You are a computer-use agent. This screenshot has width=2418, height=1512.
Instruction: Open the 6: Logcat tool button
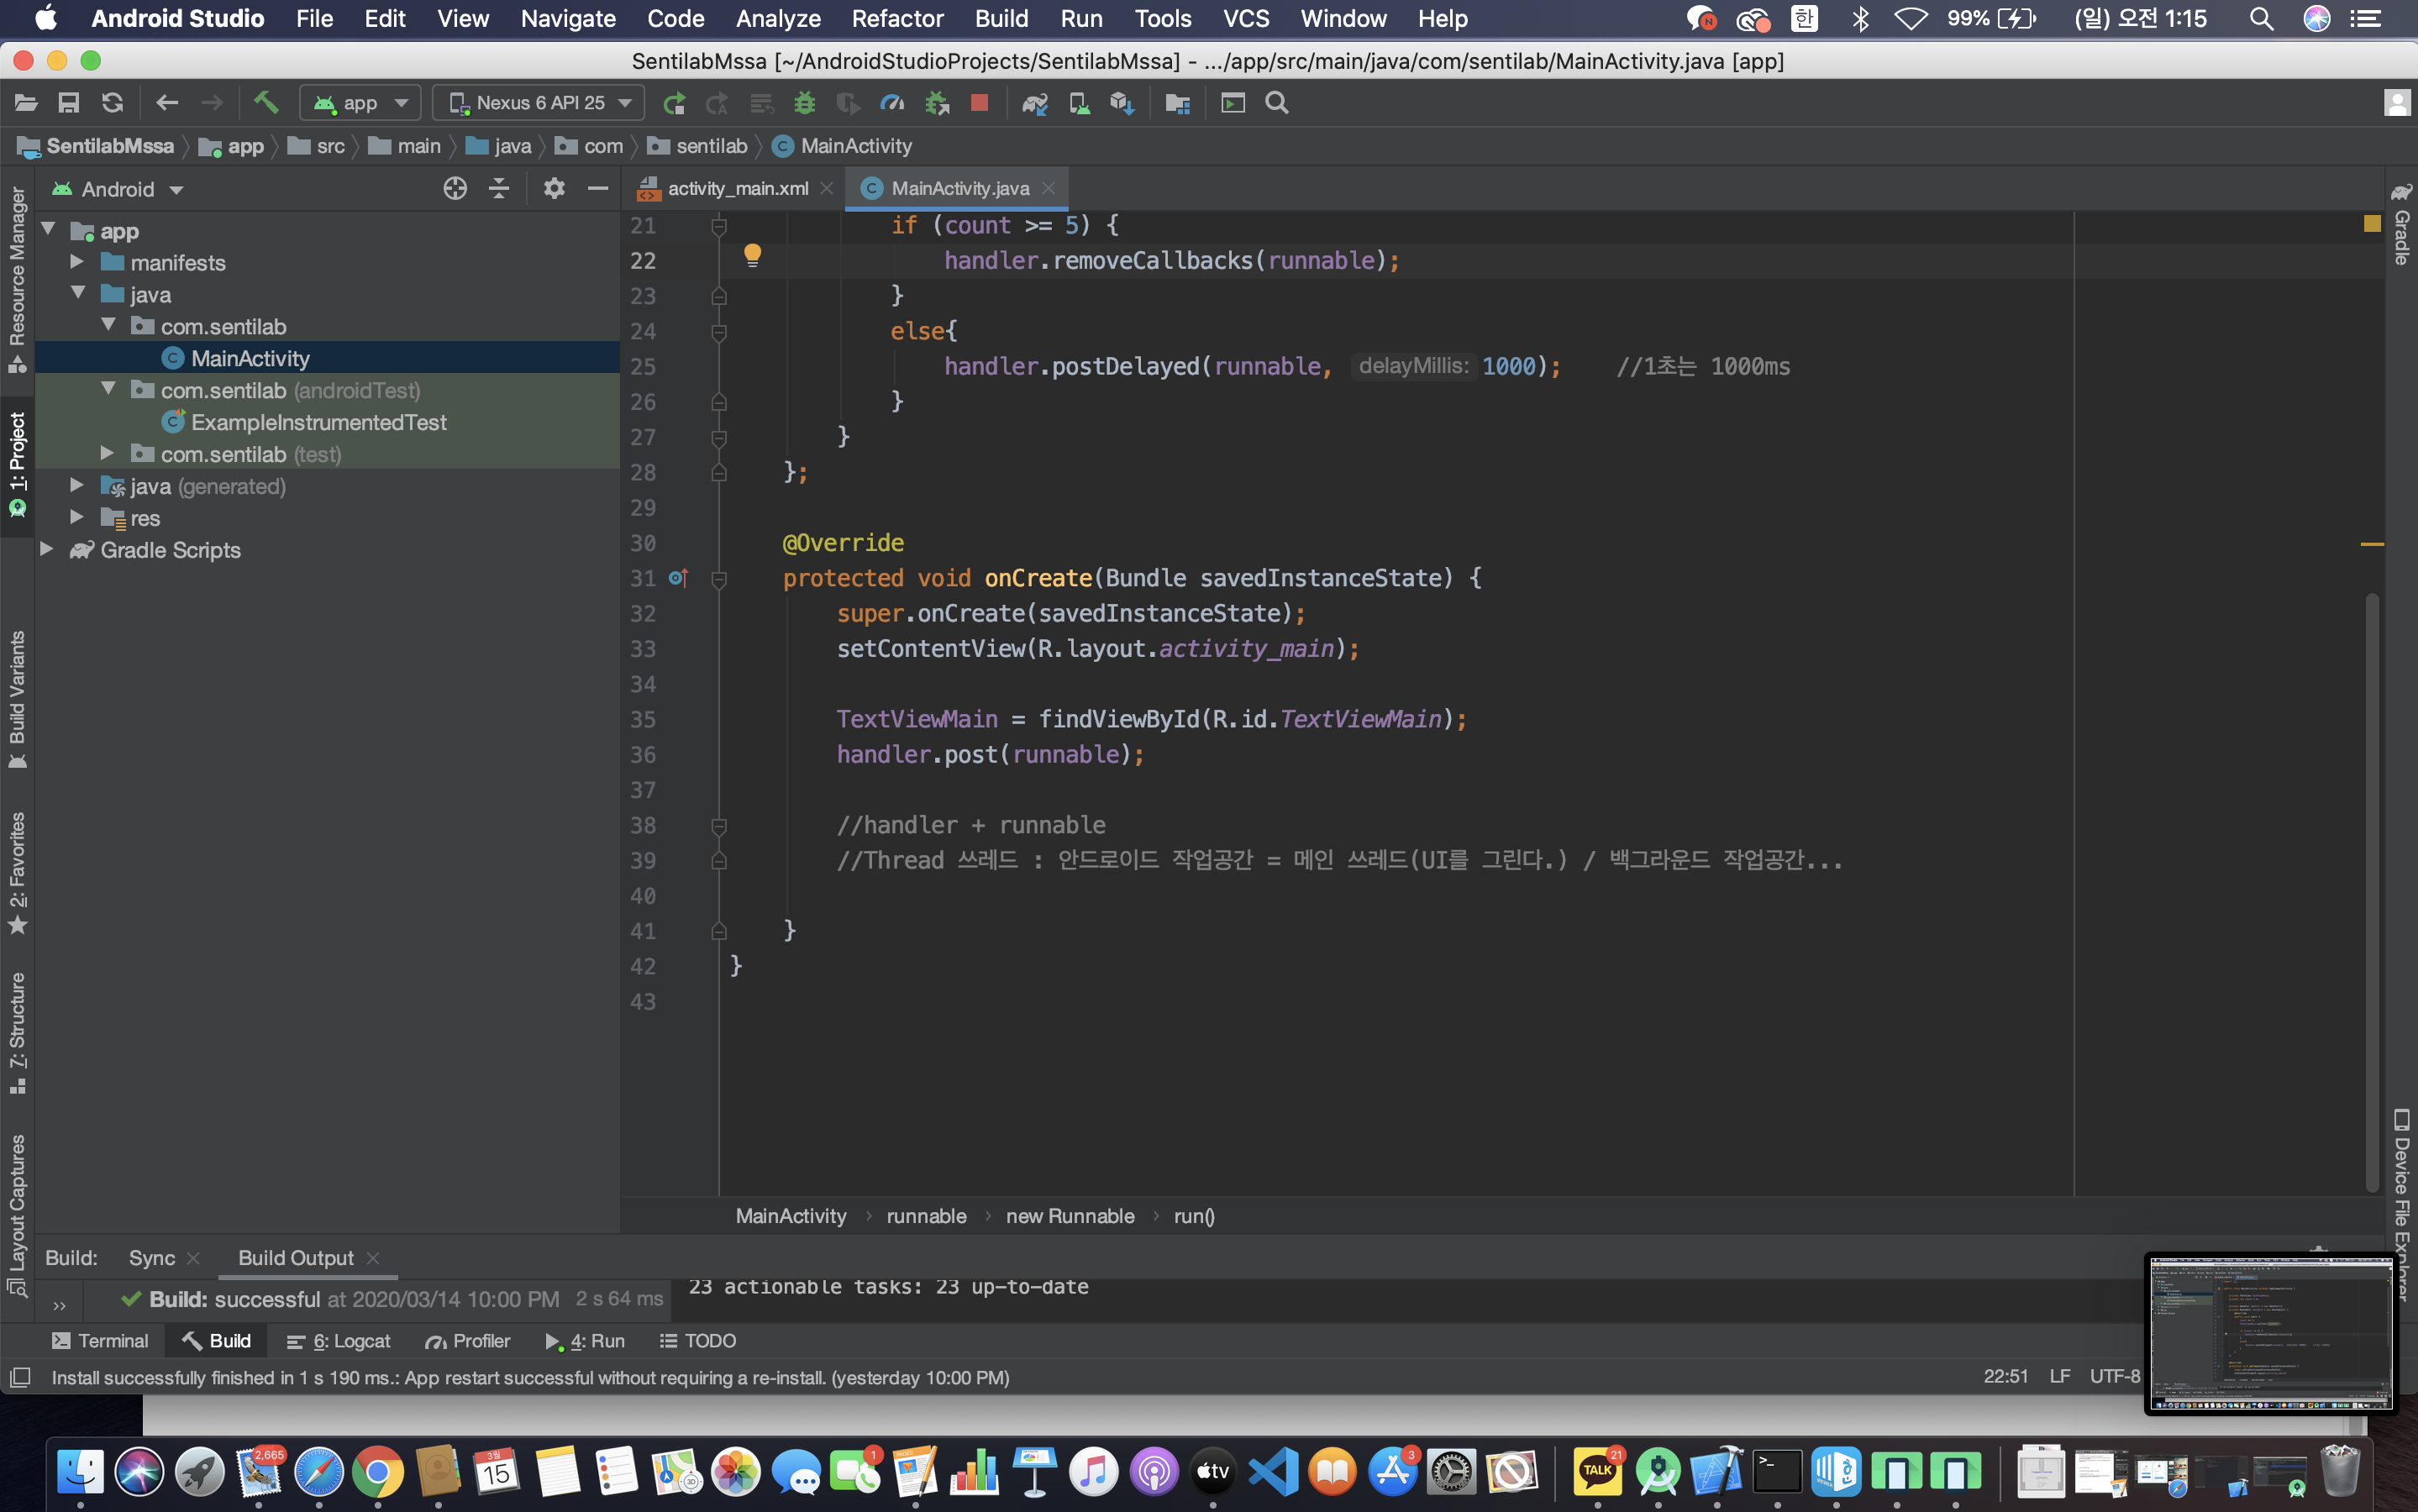pos(338,1341)
